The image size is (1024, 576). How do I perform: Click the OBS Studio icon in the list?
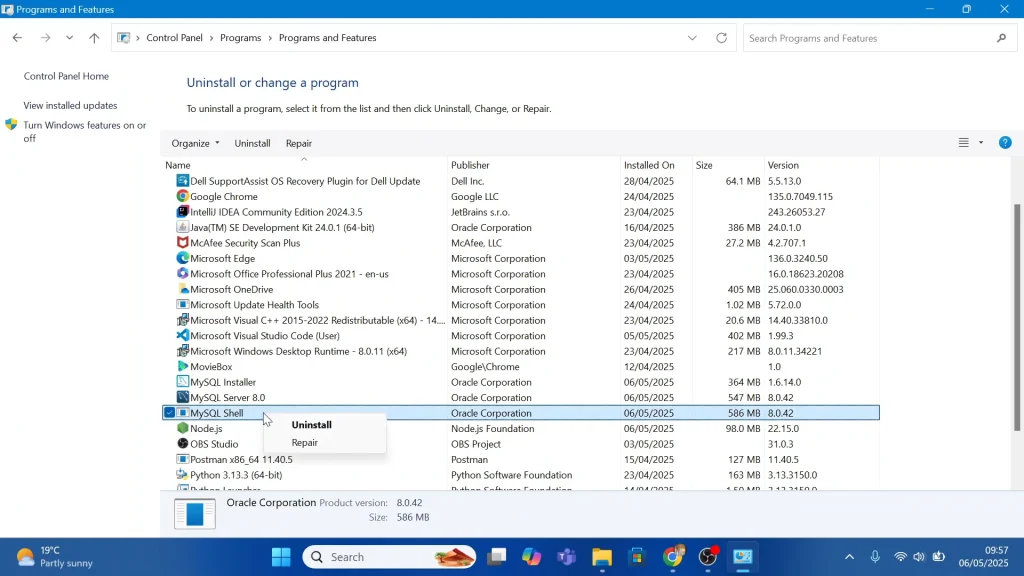pyautogui.click(x=182, y=443)
